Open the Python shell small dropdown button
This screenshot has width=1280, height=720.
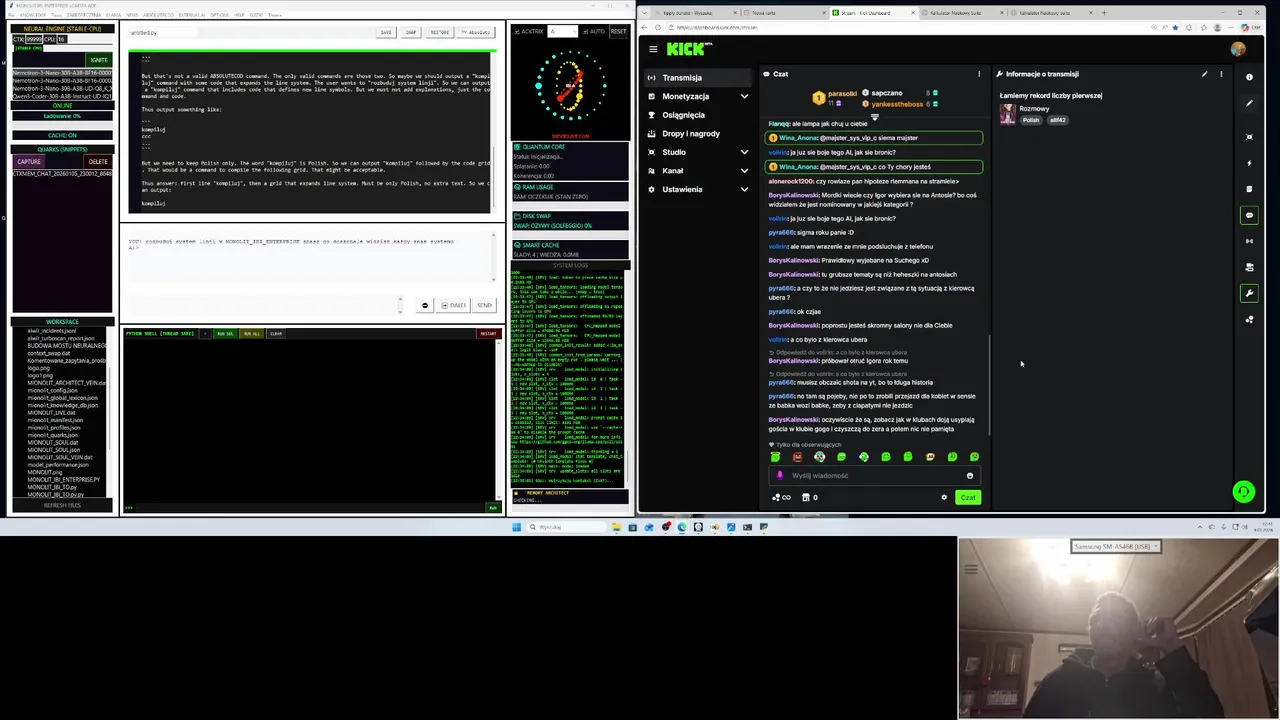[205, 334]
